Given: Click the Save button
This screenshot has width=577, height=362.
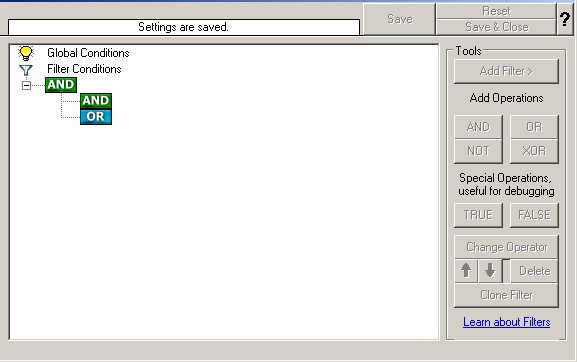Looking at the screenshot, I should pyautogui.click(x=400, y=19).
